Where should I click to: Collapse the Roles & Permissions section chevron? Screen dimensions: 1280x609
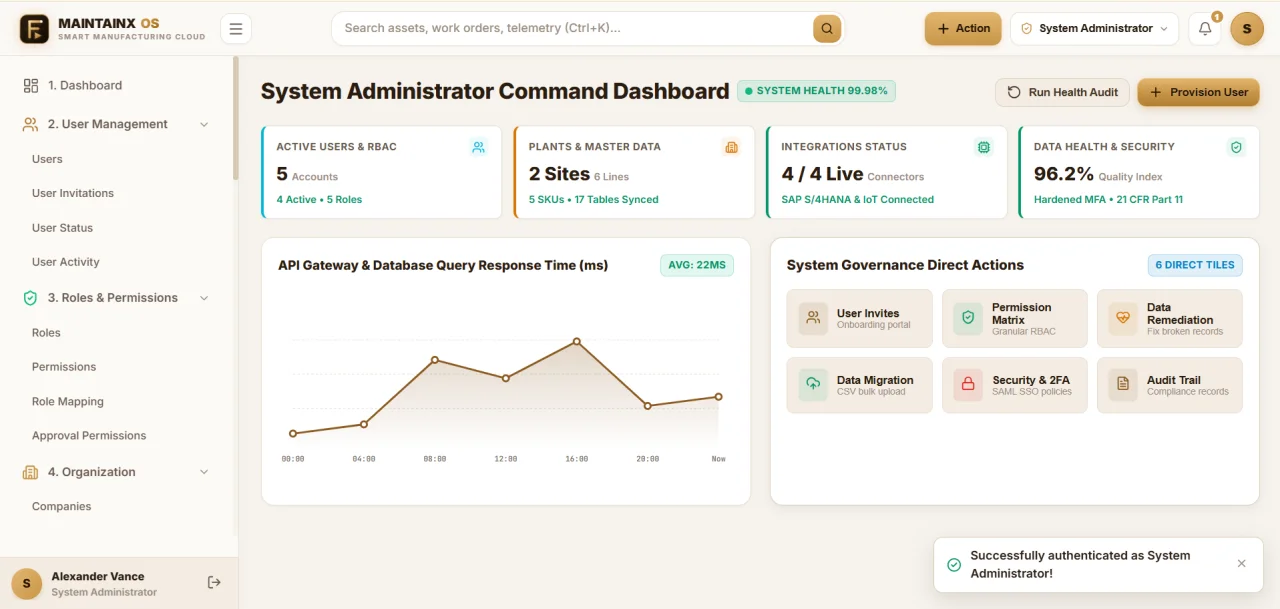pos(204,298)
